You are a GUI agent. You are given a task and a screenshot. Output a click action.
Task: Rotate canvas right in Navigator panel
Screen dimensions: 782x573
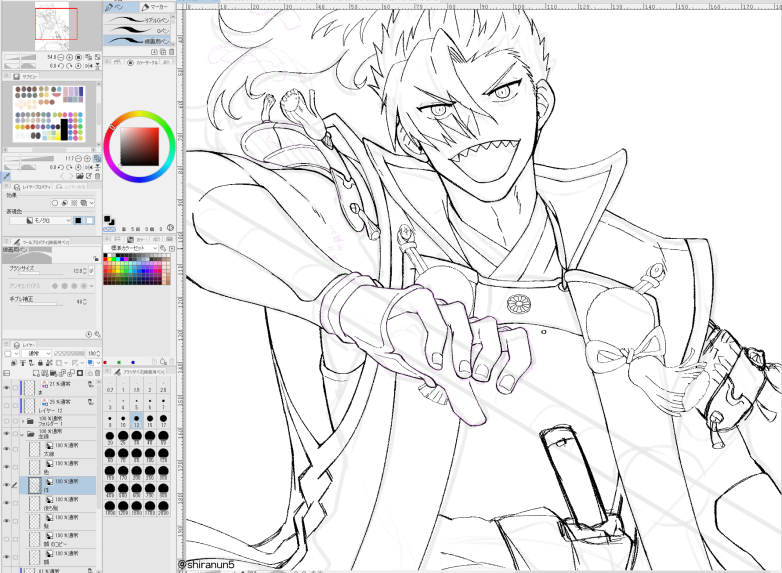[69, 66]
